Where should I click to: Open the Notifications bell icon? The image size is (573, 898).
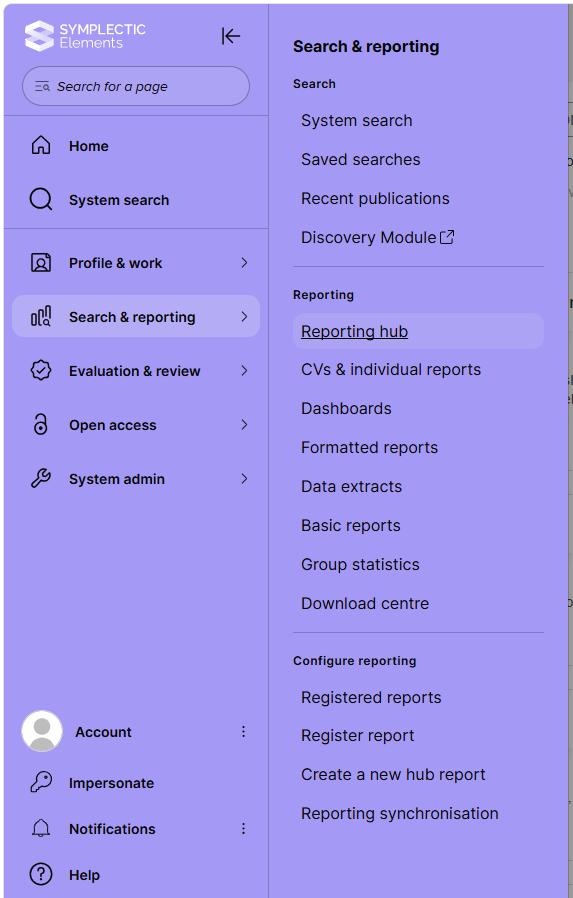[41, 828]
